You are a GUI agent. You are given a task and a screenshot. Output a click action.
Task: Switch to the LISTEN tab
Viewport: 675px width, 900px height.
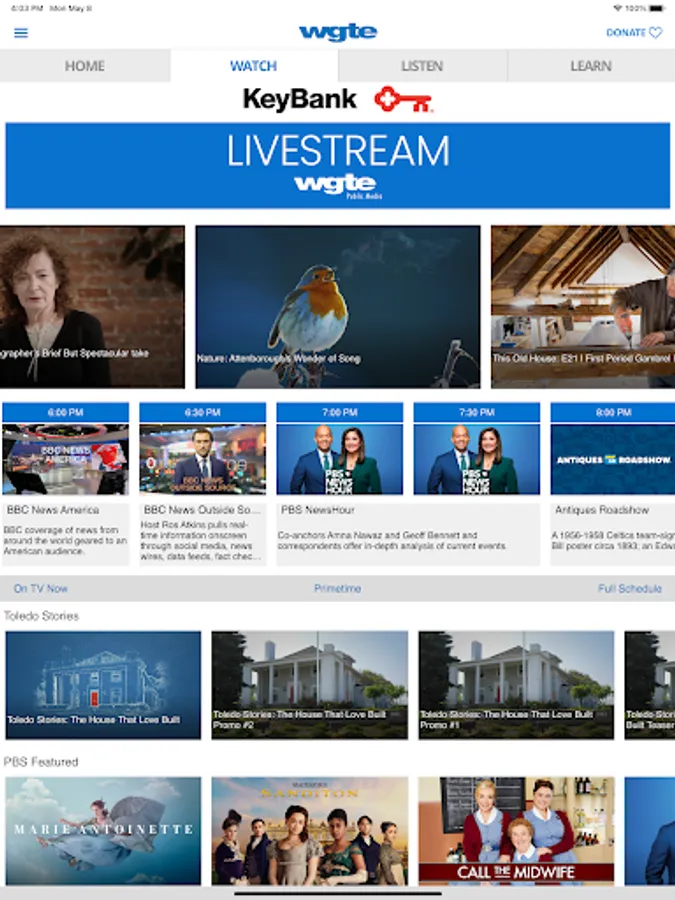422,66
